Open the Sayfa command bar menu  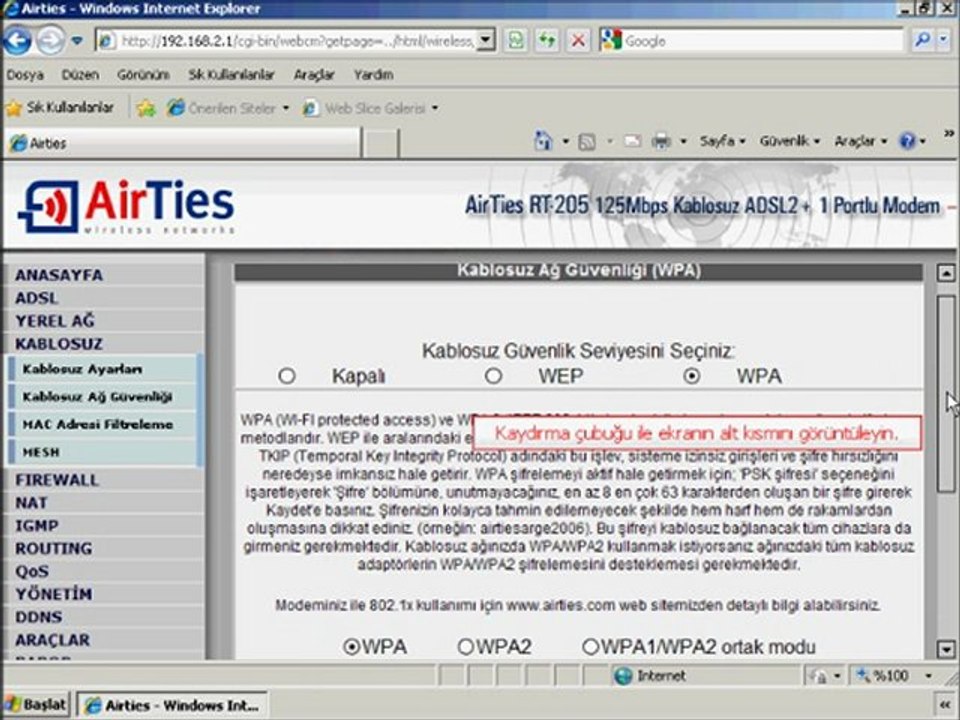[x=722, y=141]
